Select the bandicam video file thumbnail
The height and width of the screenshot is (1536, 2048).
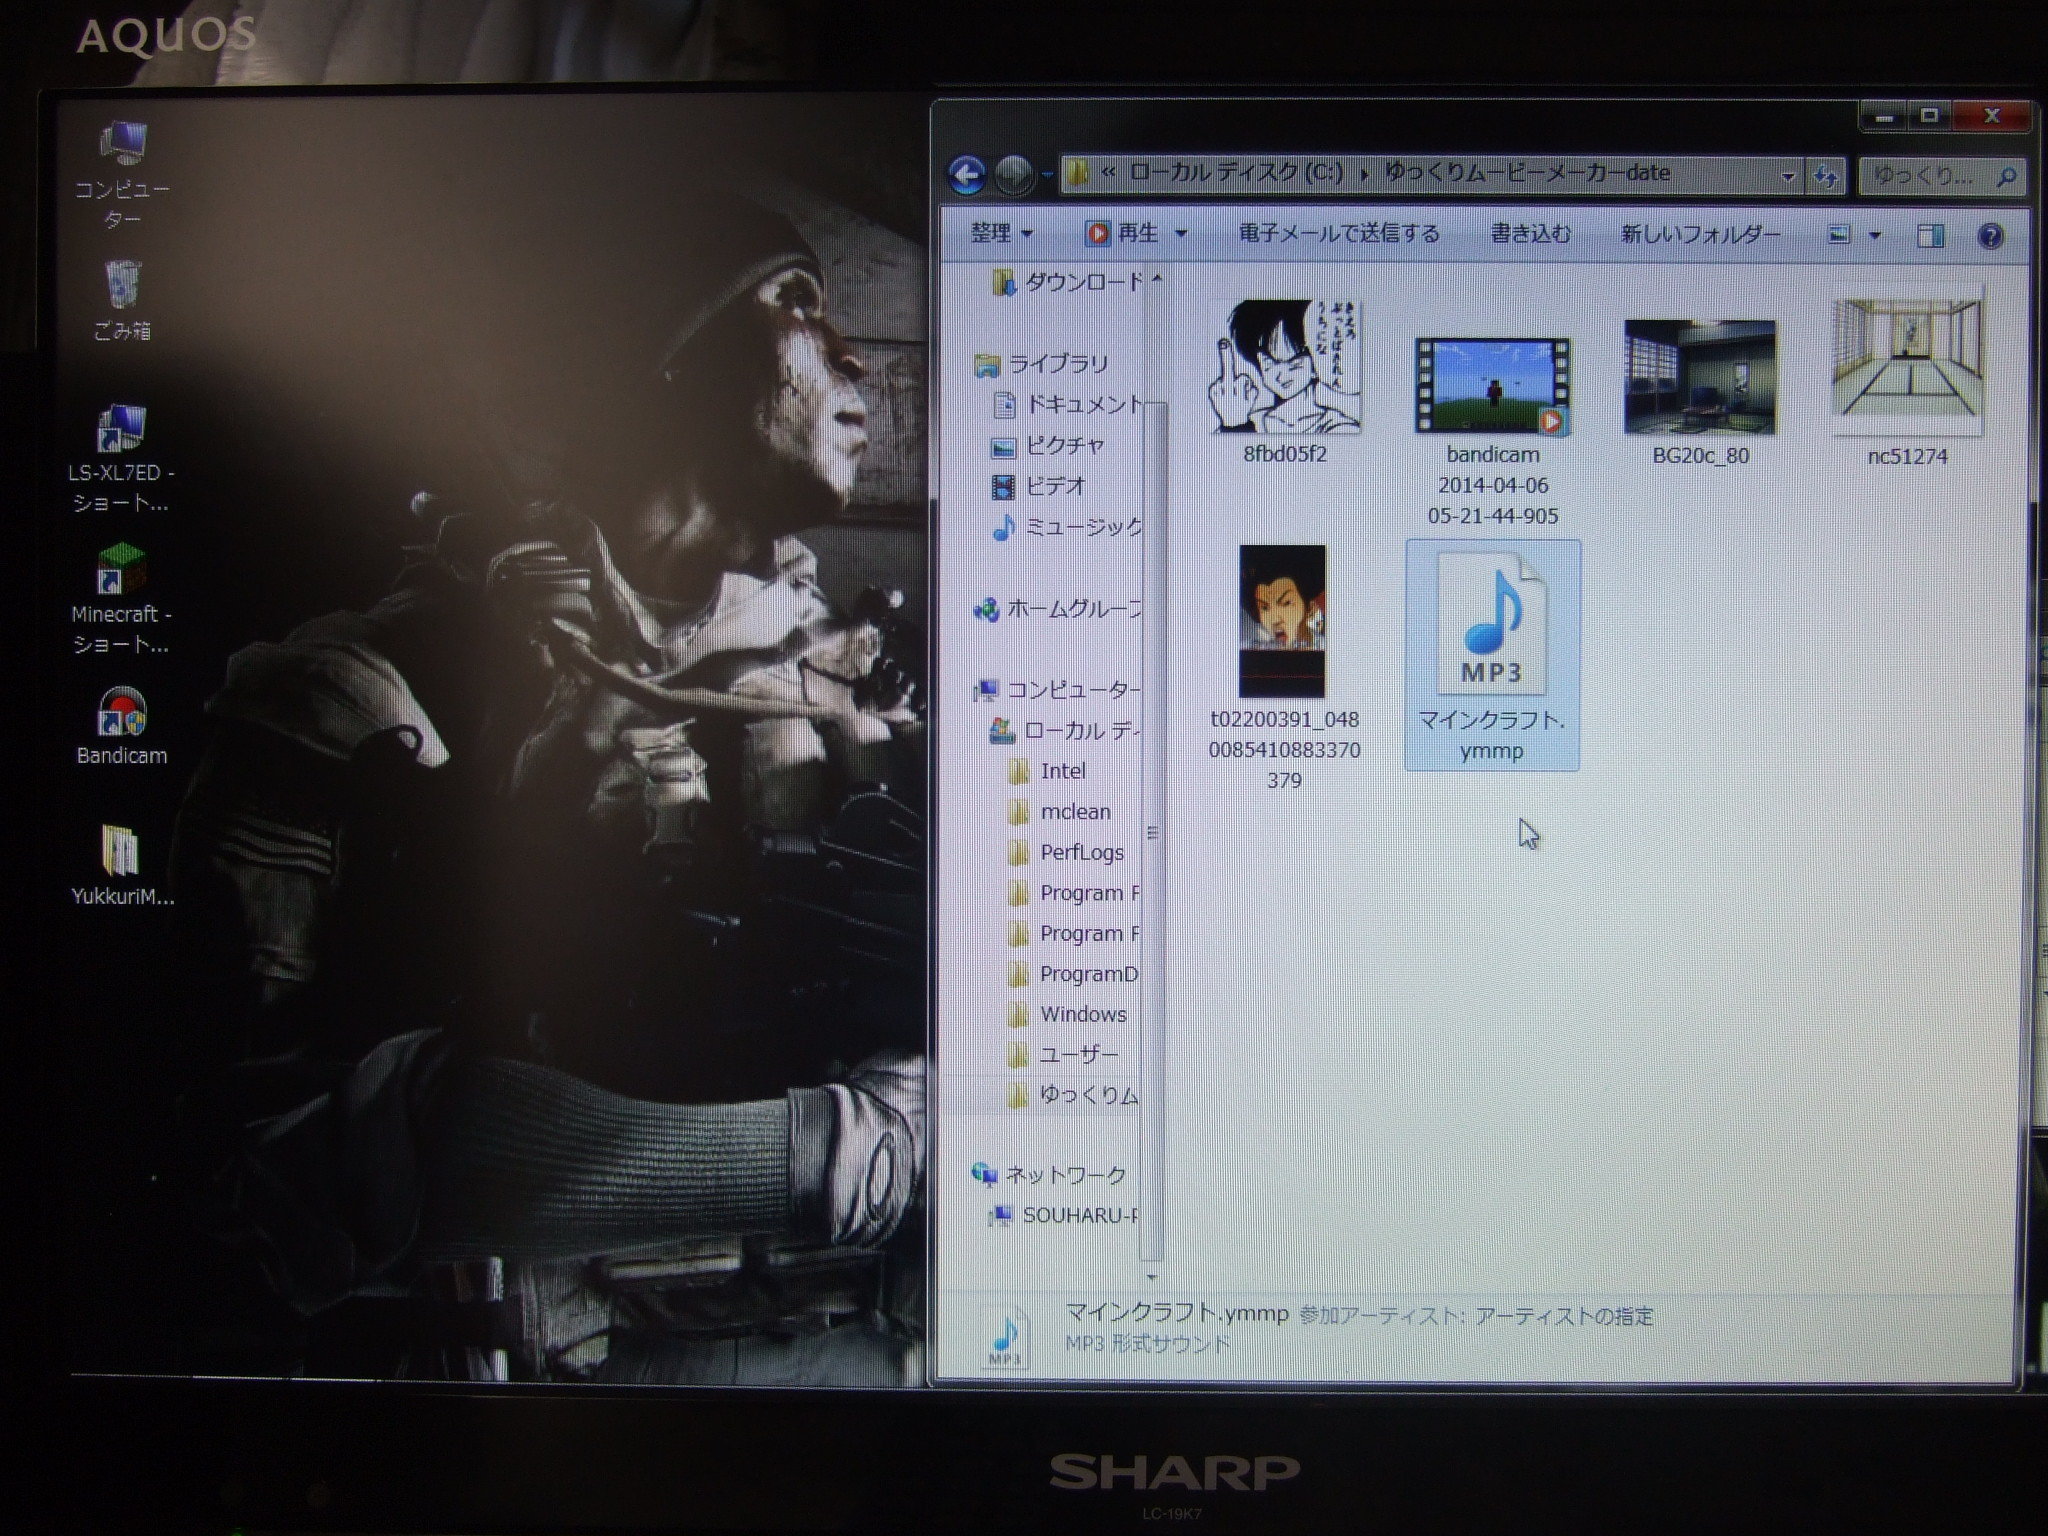[1492, 388]
